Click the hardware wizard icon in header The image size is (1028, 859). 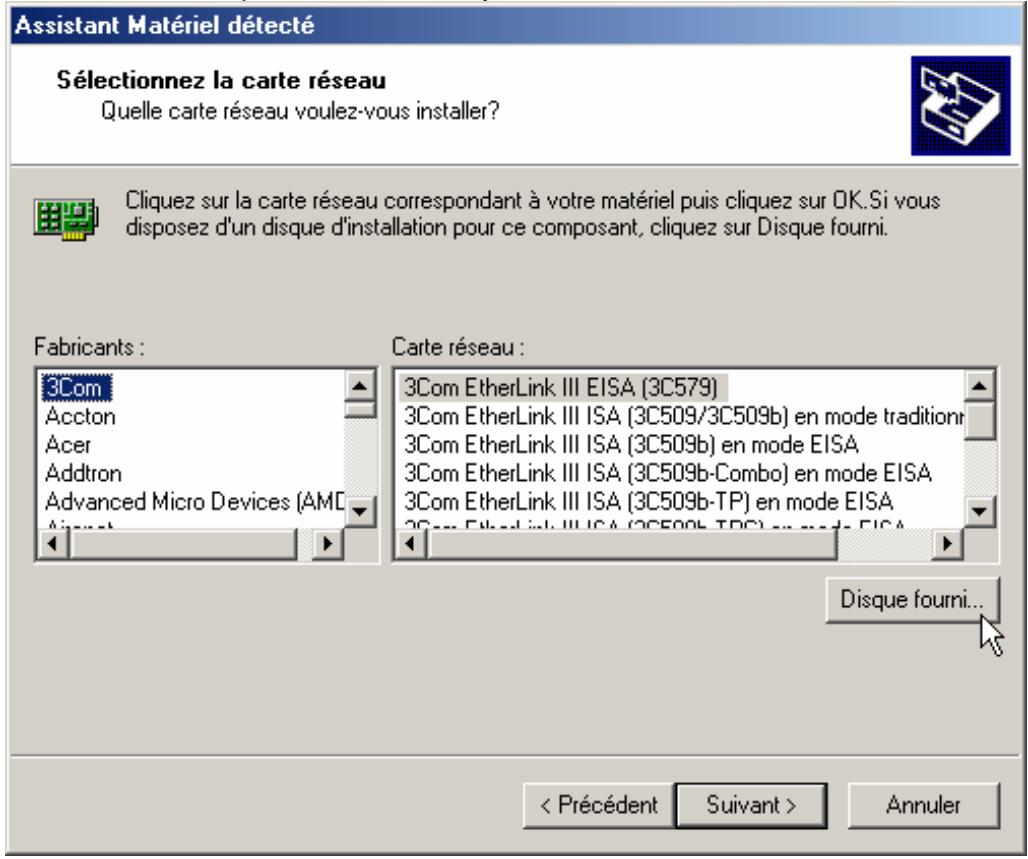click(x=960, y=106)
